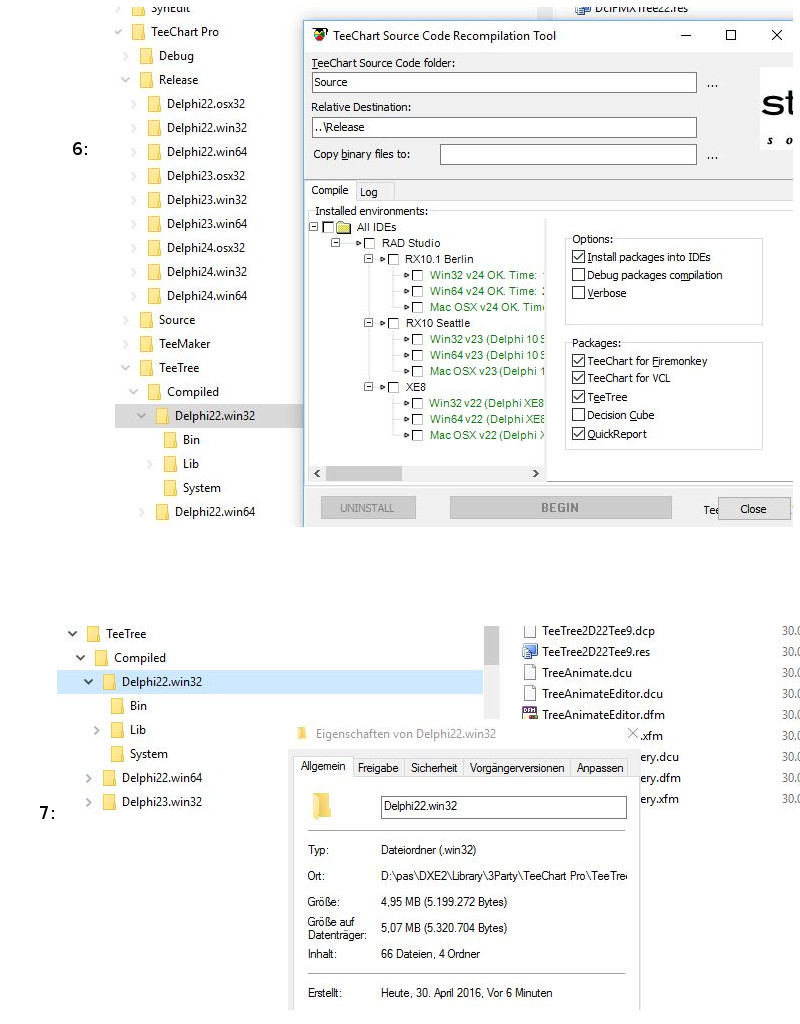
Task: Collapse the RX10 Seattle tree node
Action: coord(368,323)
